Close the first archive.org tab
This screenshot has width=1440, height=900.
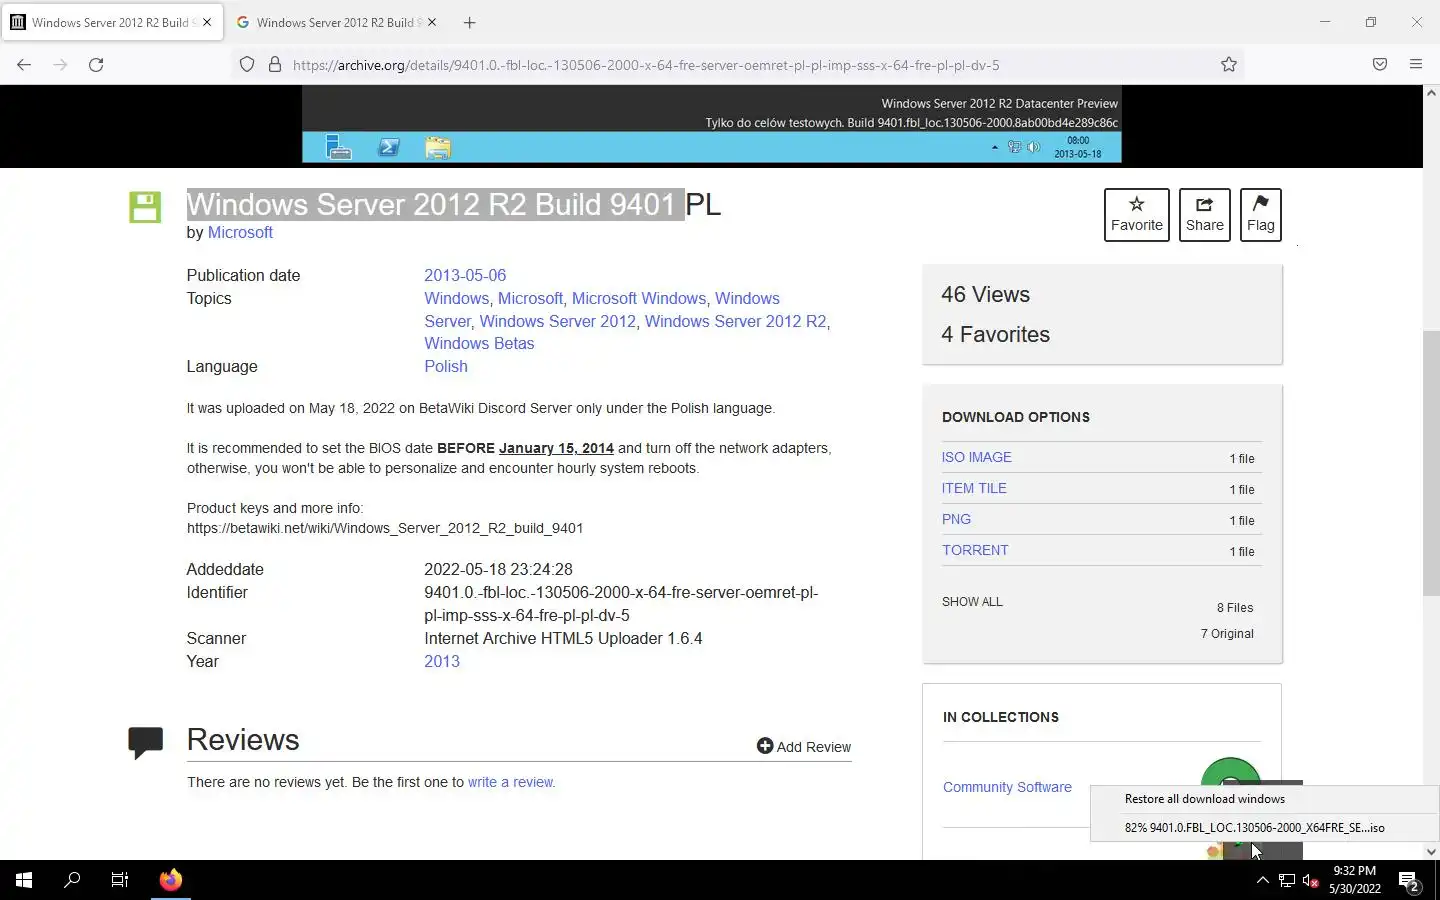coord(207,22)
